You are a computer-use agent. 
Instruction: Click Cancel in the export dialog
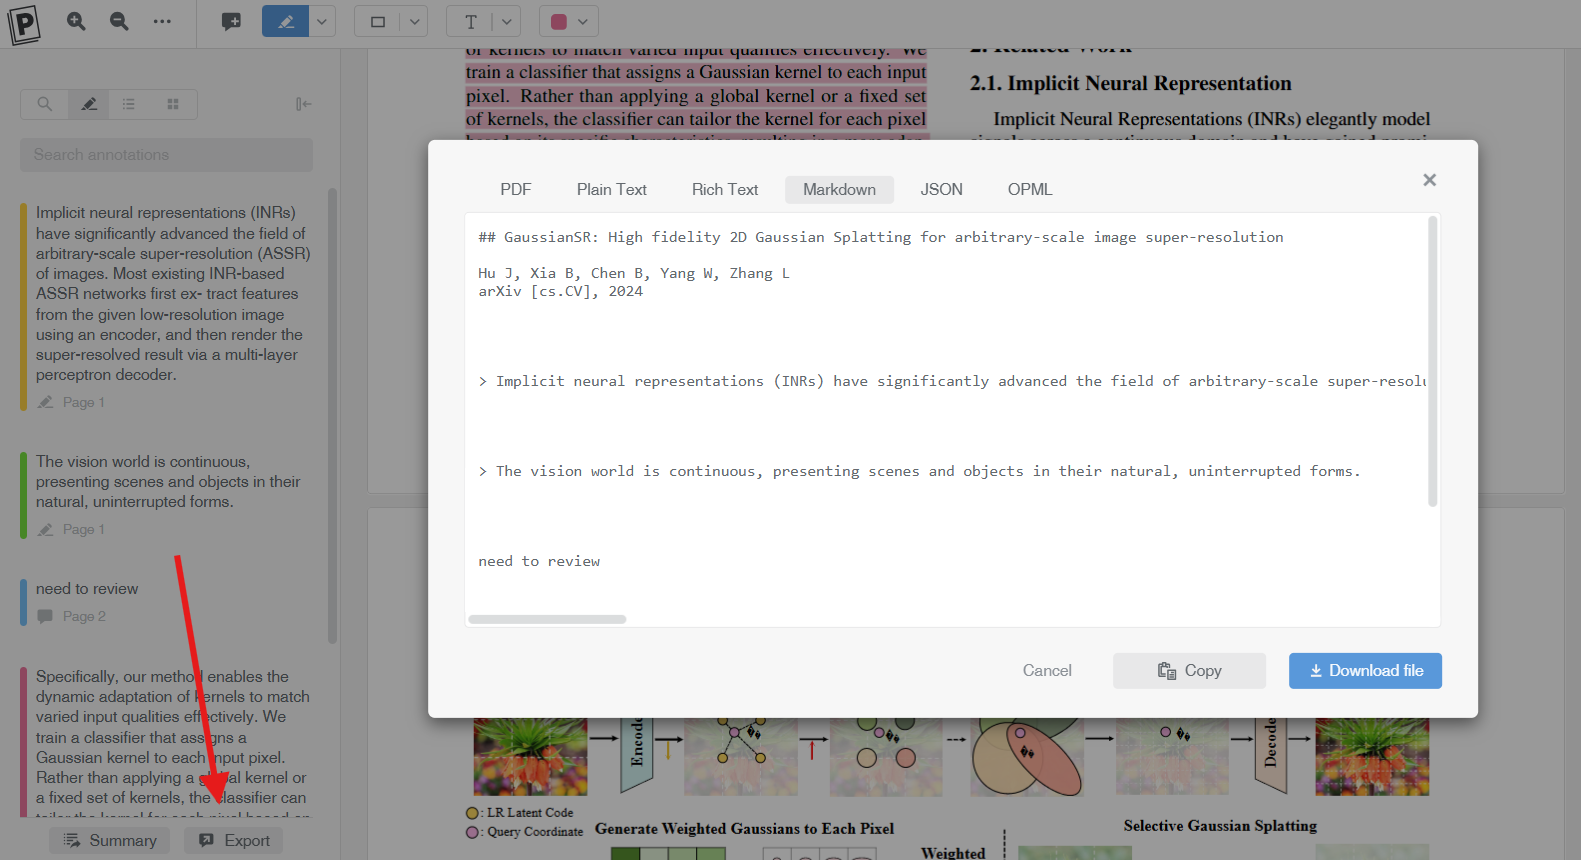click(x=1047, y=671)
